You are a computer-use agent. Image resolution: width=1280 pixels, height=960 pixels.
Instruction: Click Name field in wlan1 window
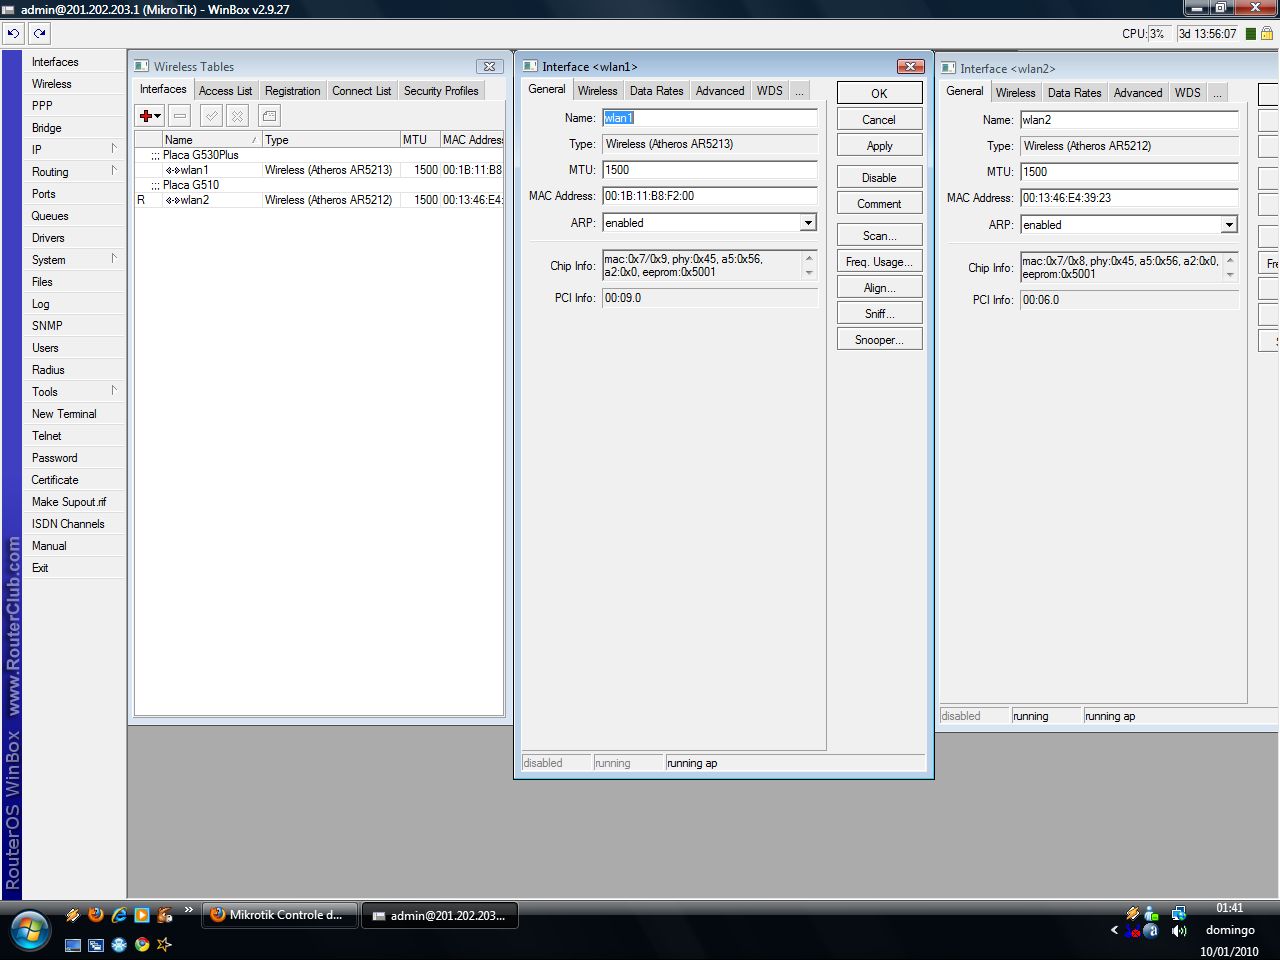click(709, 118)
